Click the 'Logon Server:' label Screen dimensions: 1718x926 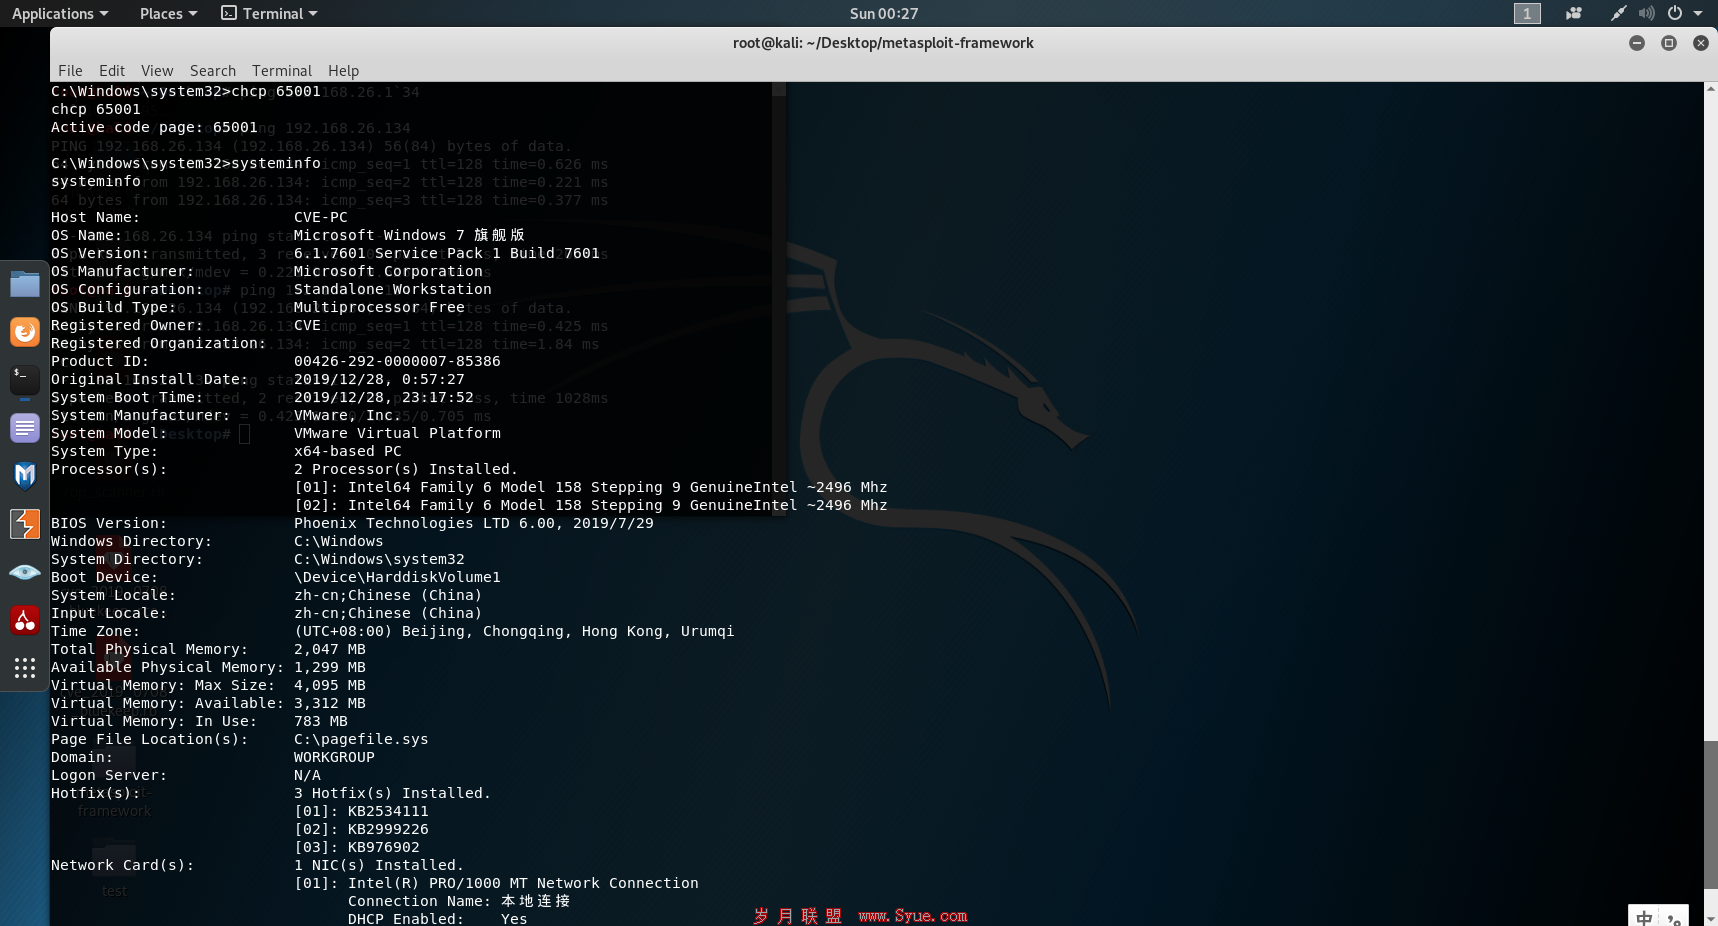[109, 775]
